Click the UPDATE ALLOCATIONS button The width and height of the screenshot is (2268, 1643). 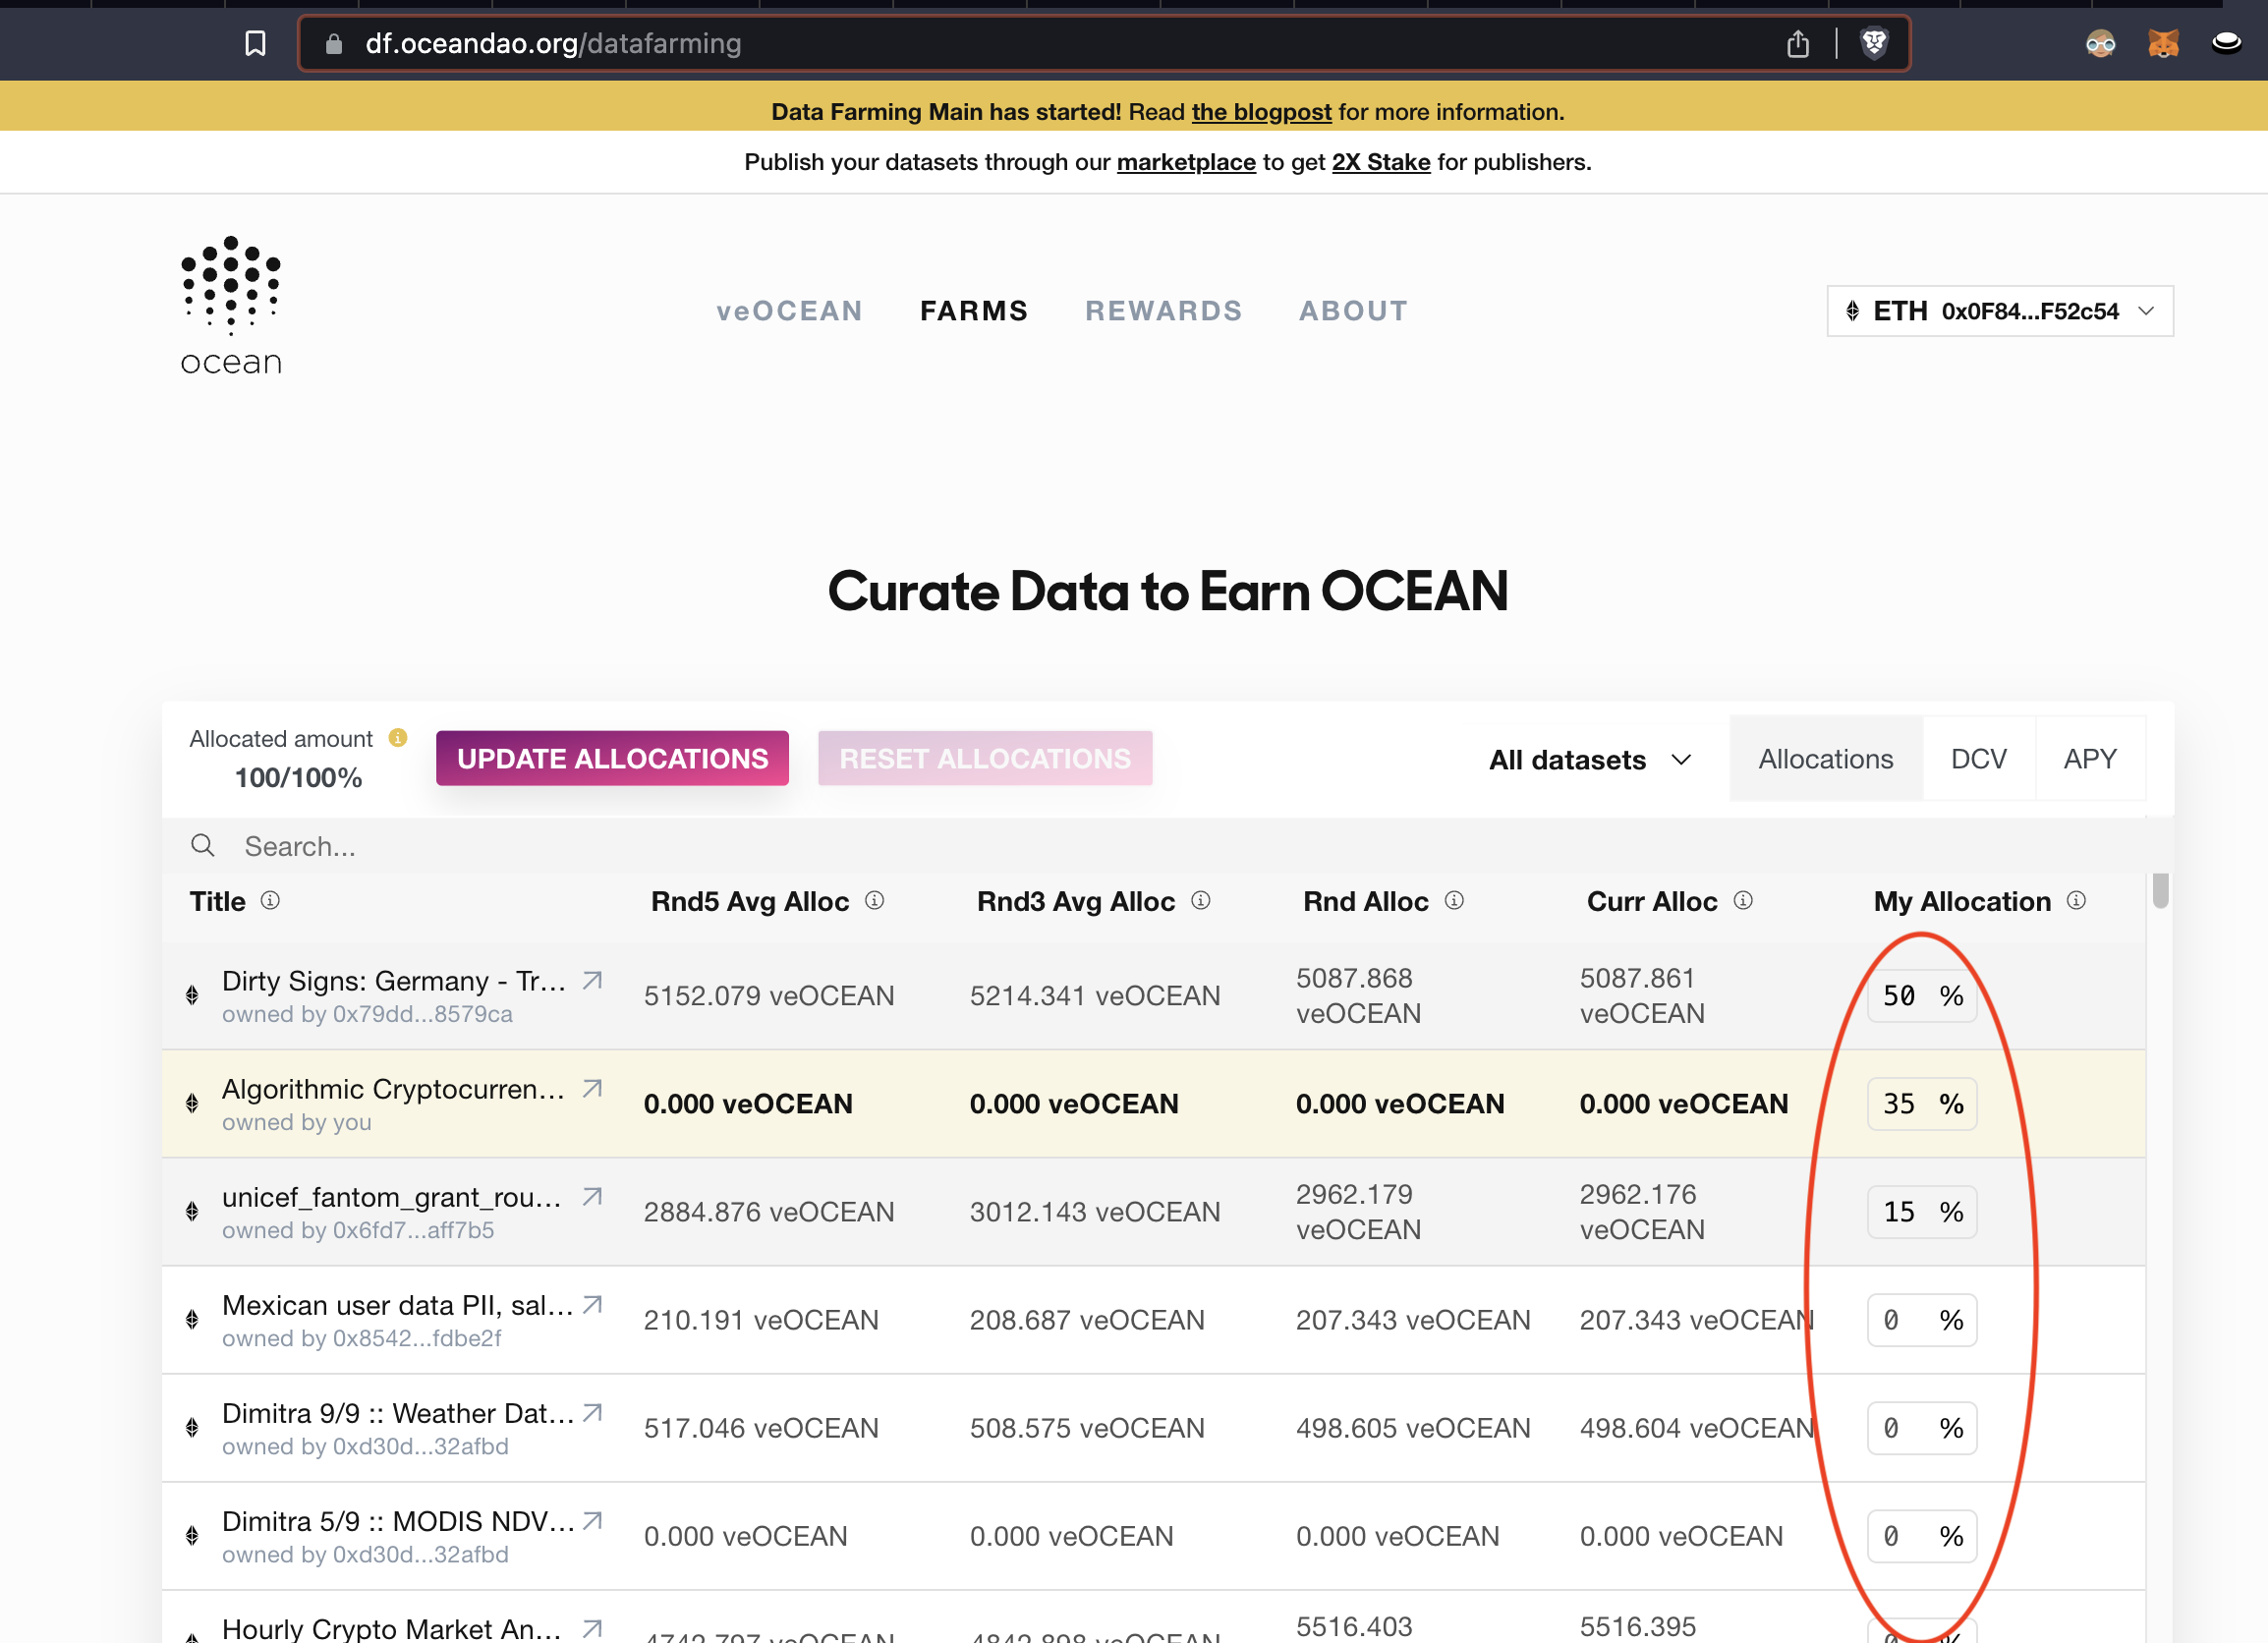pos(612,758)
